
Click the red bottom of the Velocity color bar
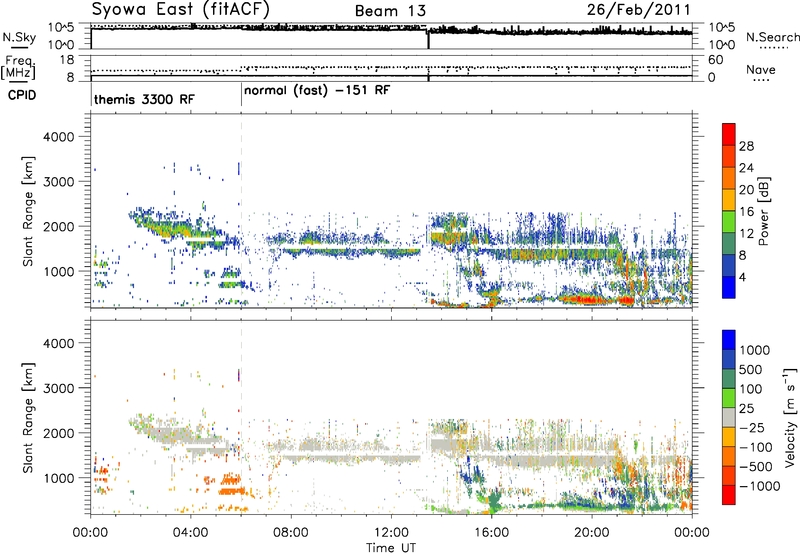pyautogui.click(x=729, y=495)
